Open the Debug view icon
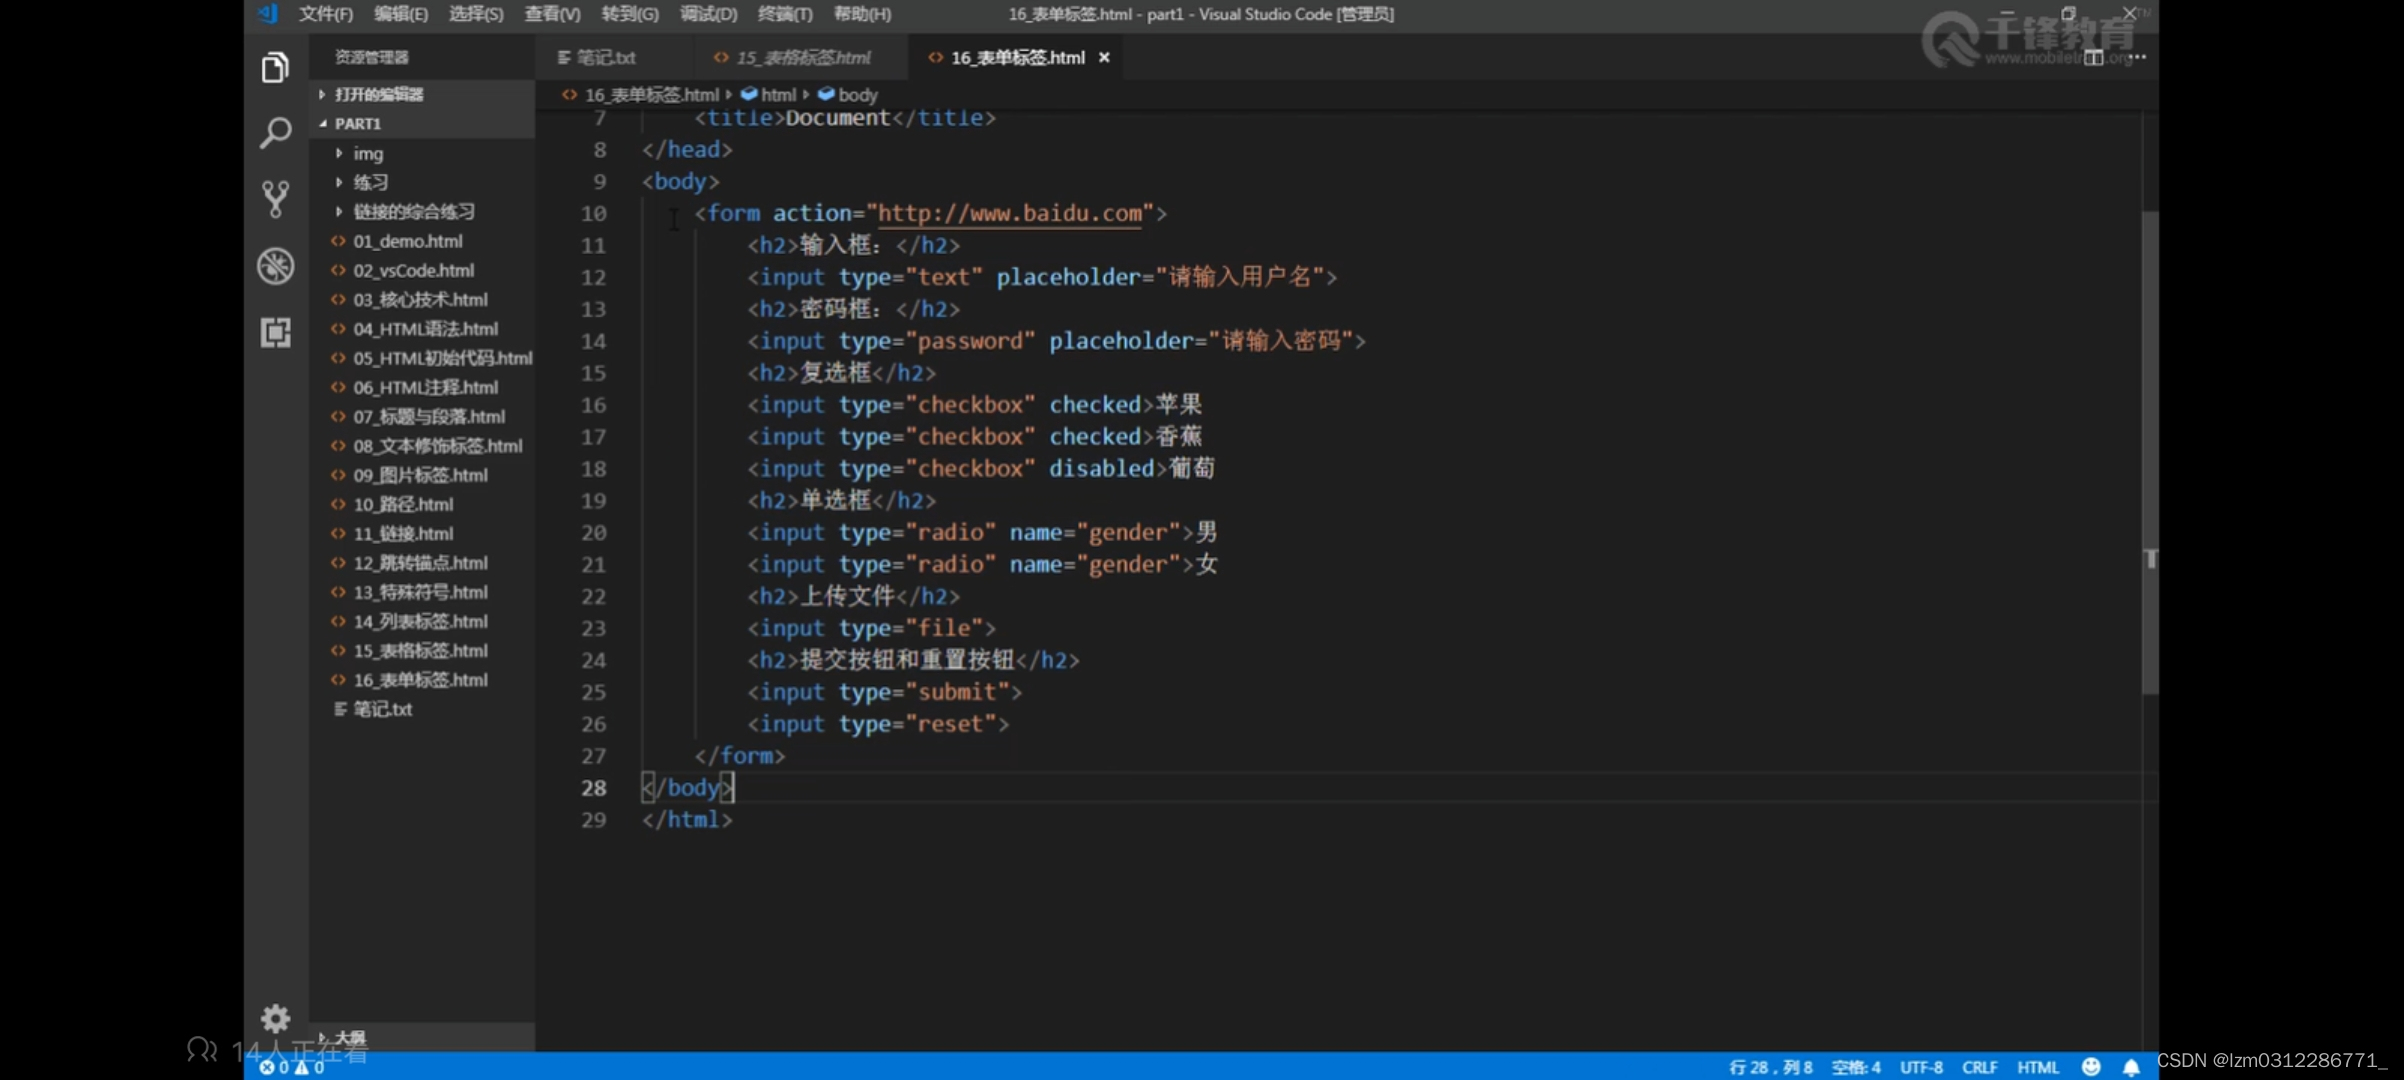The image size is (2404, 1080). click(275, 266)
